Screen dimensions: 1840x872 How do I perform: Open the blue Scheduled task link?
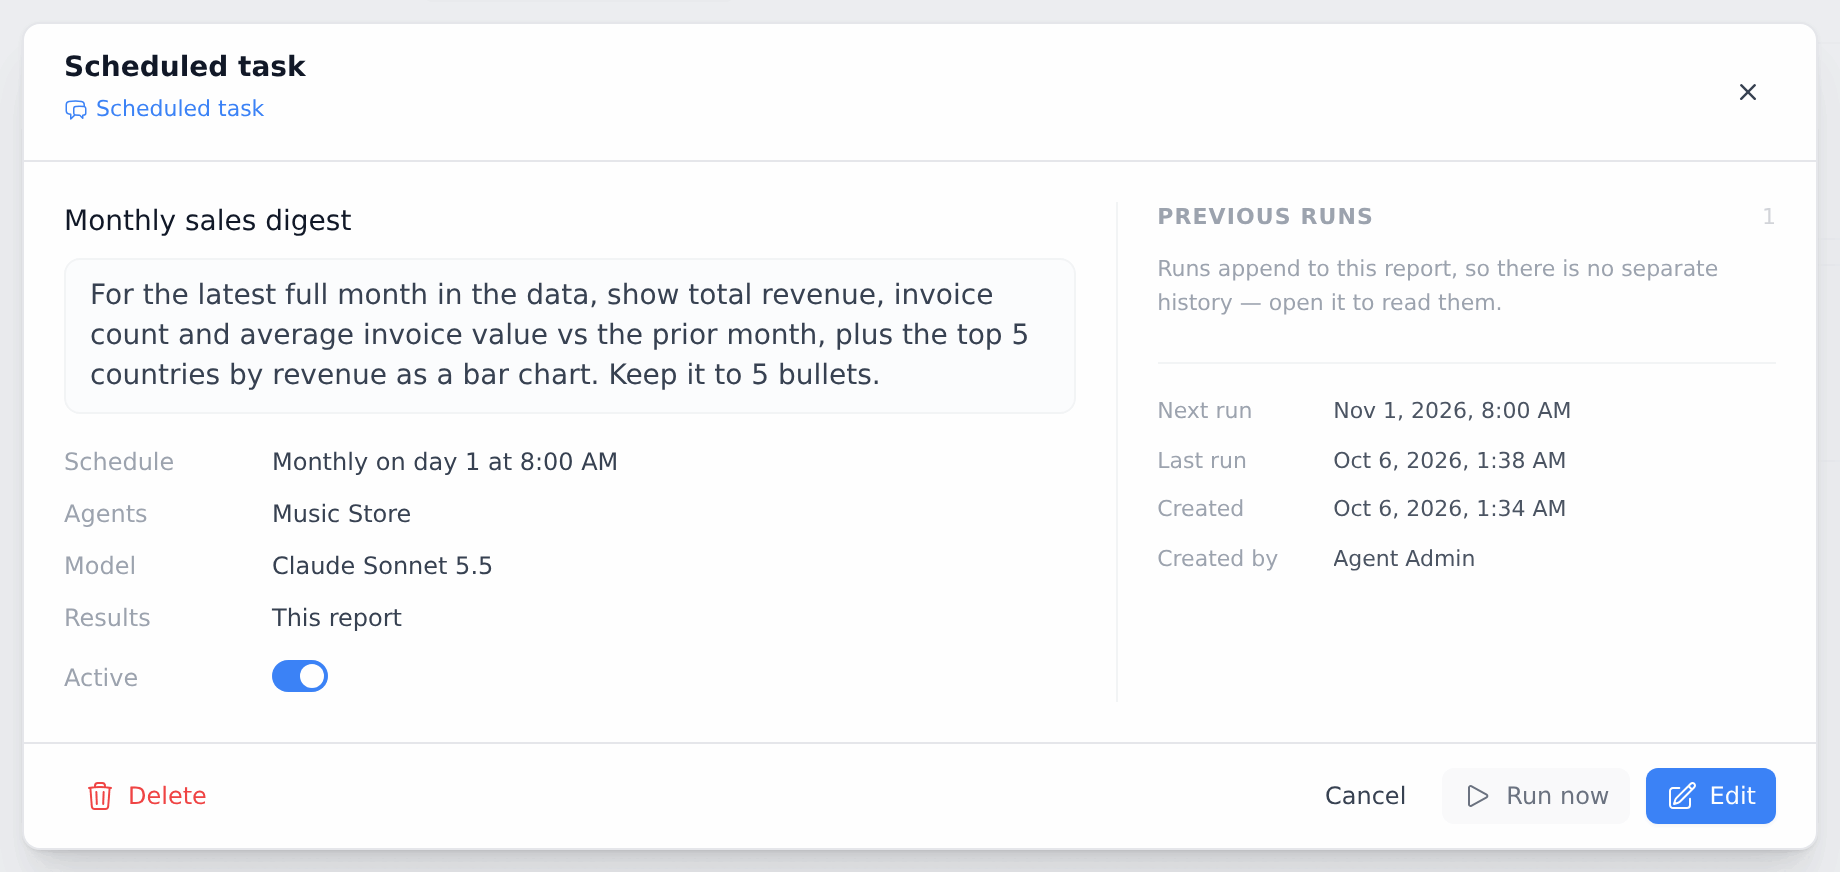coord(180,108)
